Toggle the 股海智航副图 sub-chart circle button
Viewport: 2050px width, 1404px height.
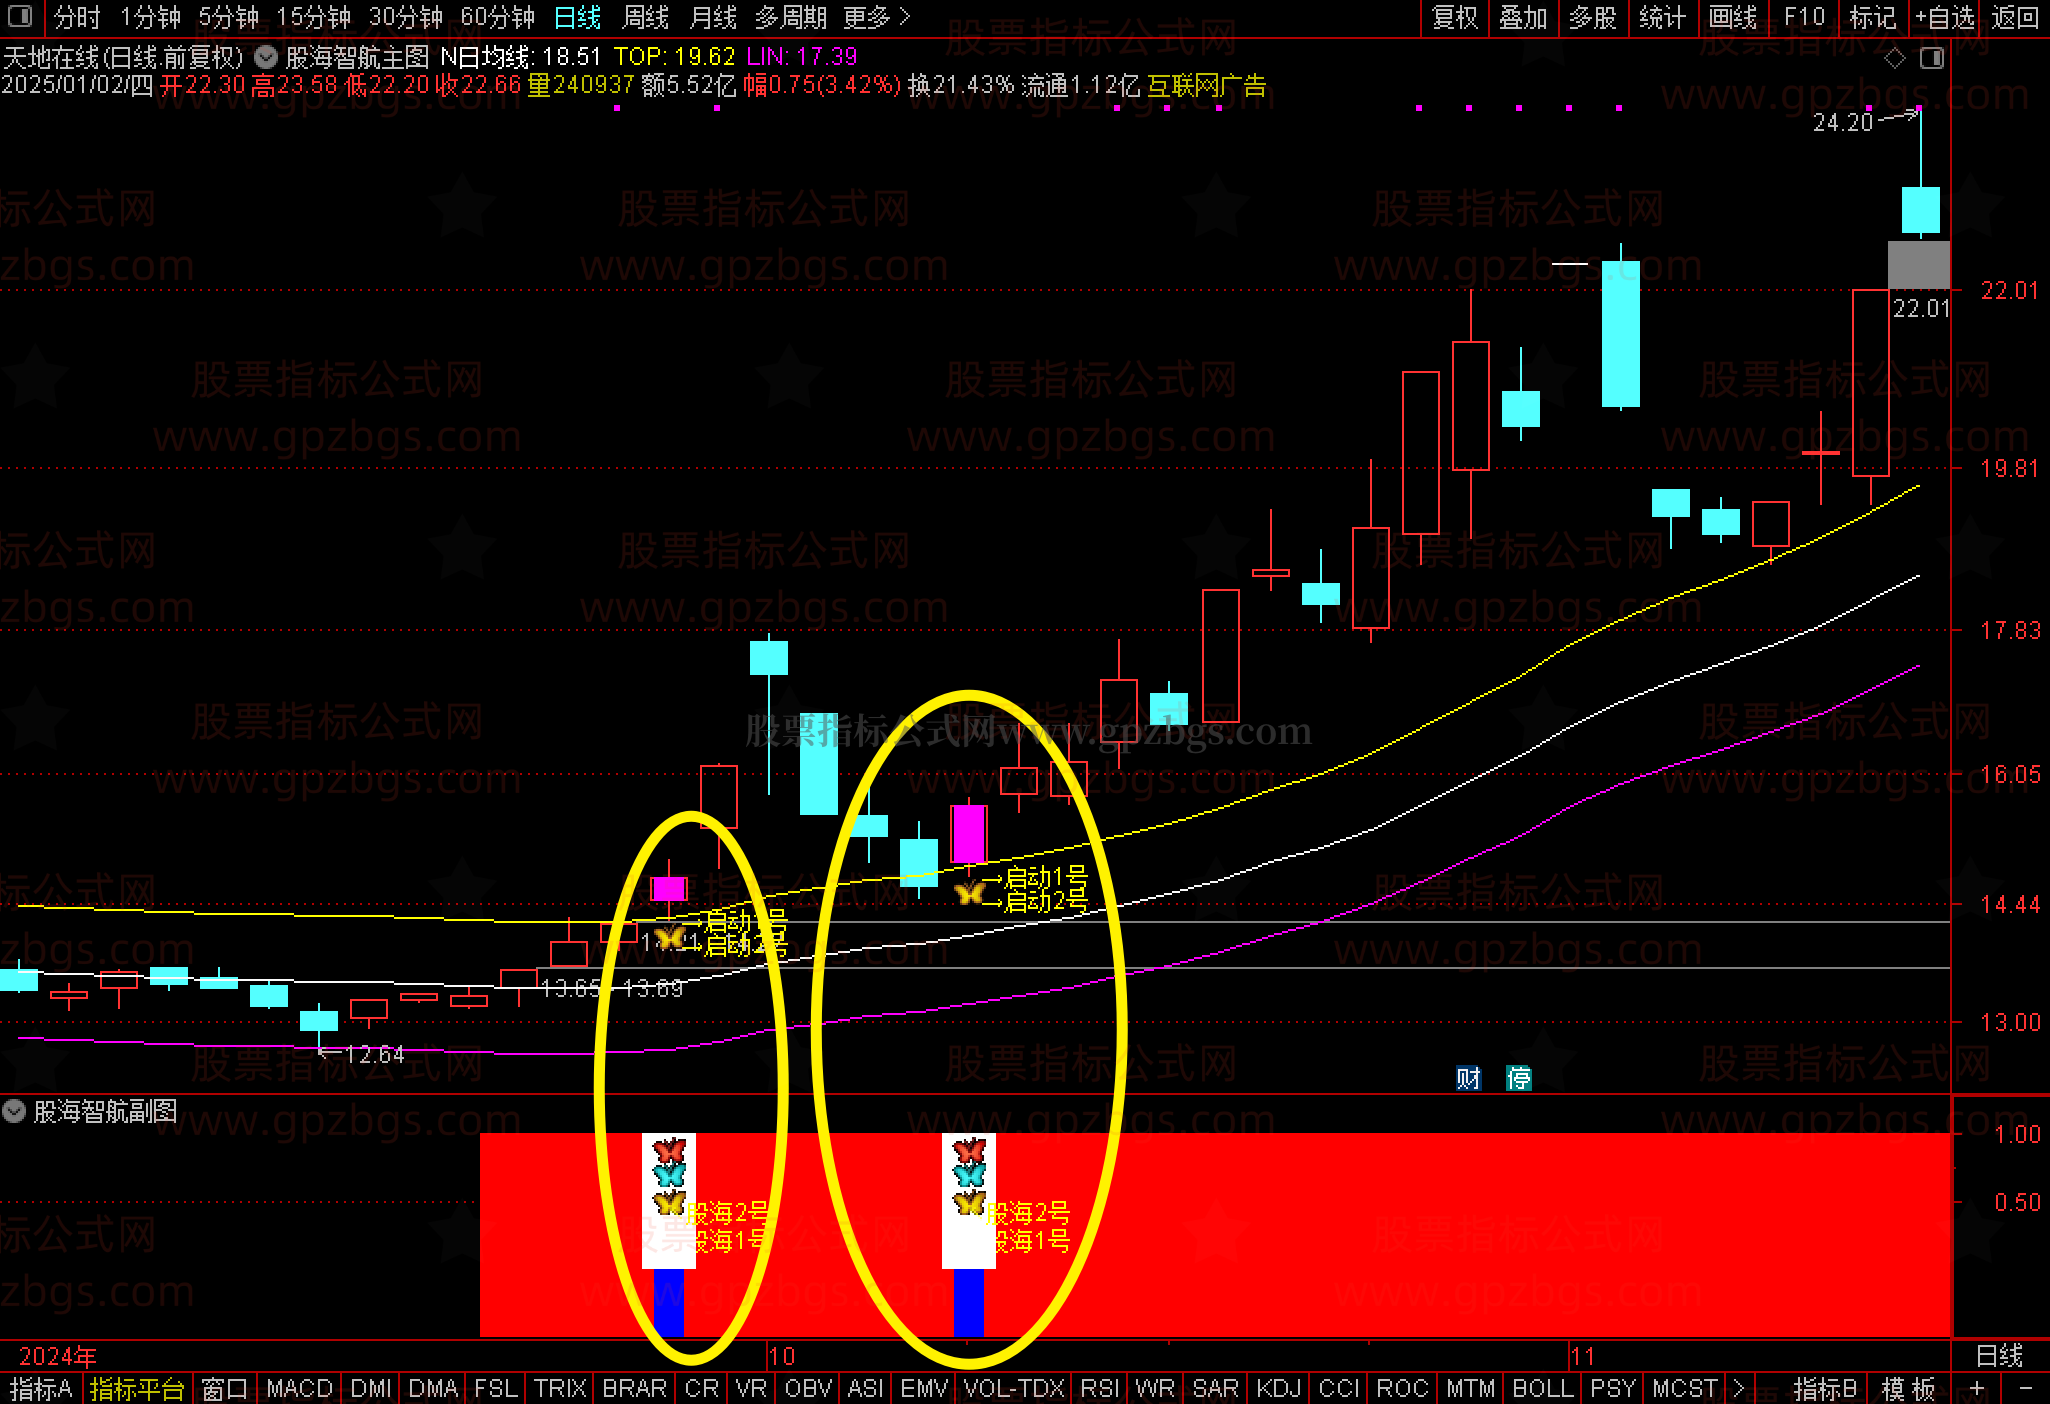[x=14, y=1111]
